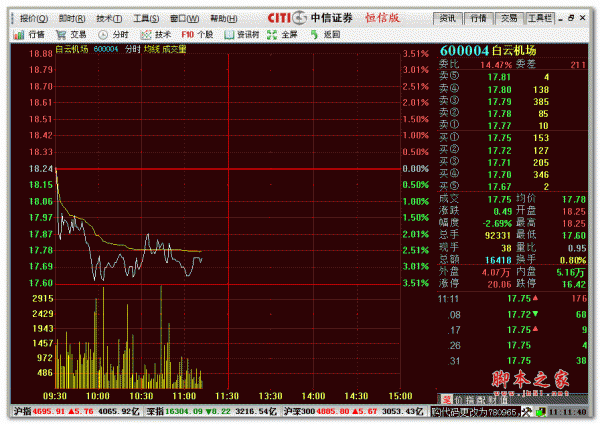The height and width of the screenshot is (424, 600).
Task: Open the 窗口(W) menu
Action: point(184,18)
